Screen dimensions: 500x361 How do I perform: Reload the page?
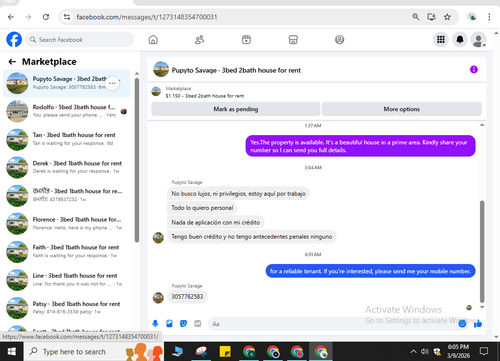pos(46,17)
